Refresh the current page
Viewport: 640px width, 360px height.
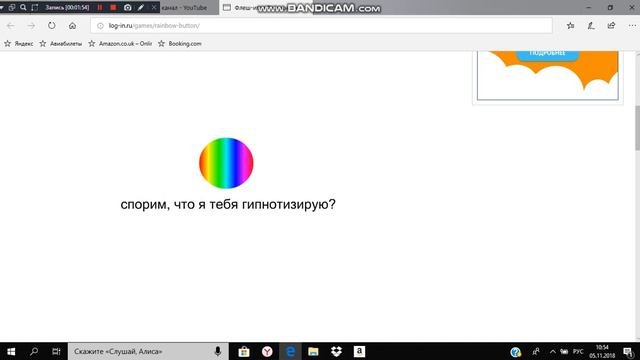coord(51,26)
